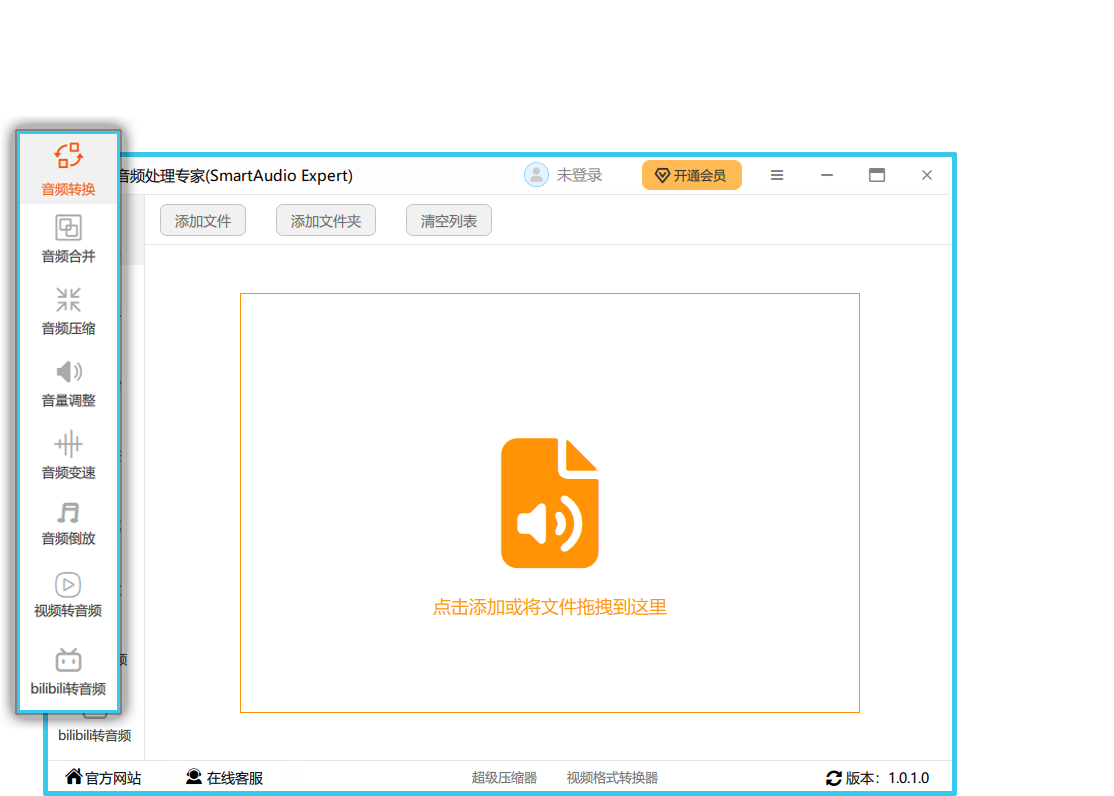1114x796 pixels.
Task: Open the 音频合并 audio merge tool
Action: click(68, 228)
